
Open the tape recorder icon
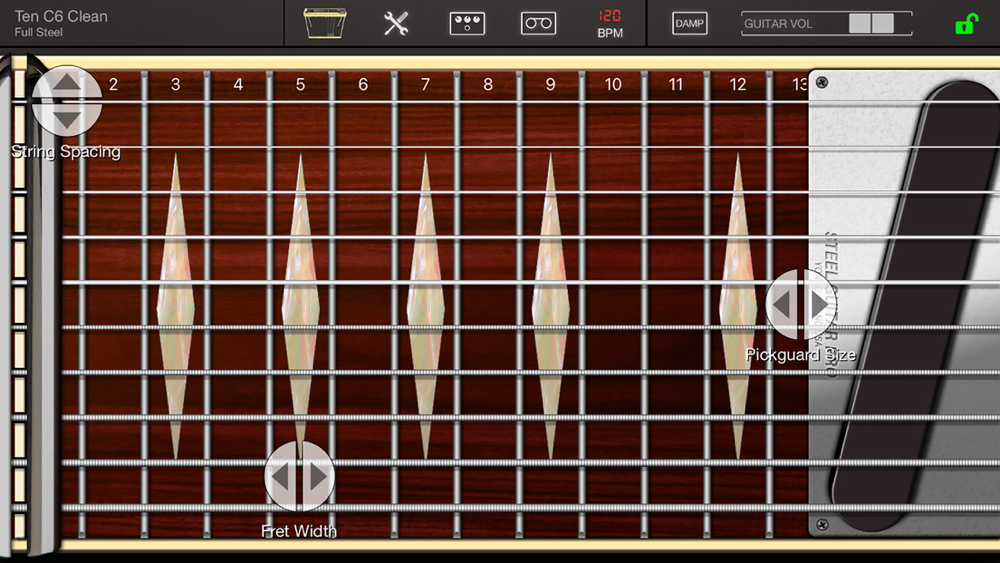pyautogui.click(x=538, y=24)
